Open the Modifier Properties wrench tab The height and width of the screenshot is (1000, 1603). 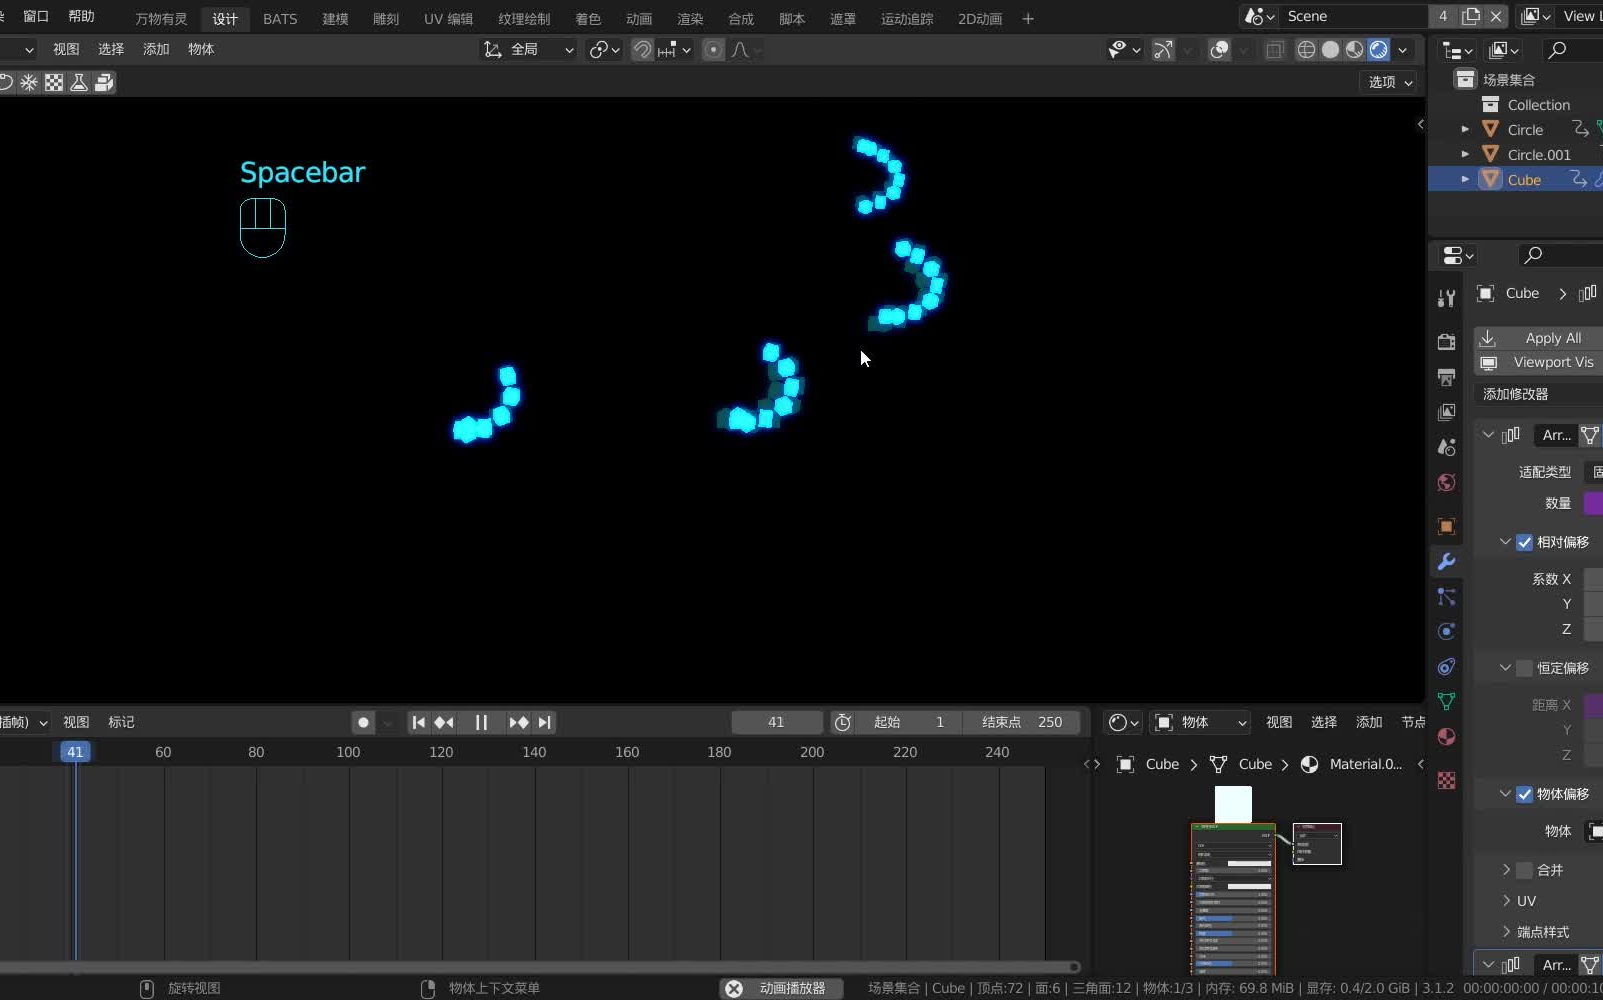click(x=1447, y=562)
